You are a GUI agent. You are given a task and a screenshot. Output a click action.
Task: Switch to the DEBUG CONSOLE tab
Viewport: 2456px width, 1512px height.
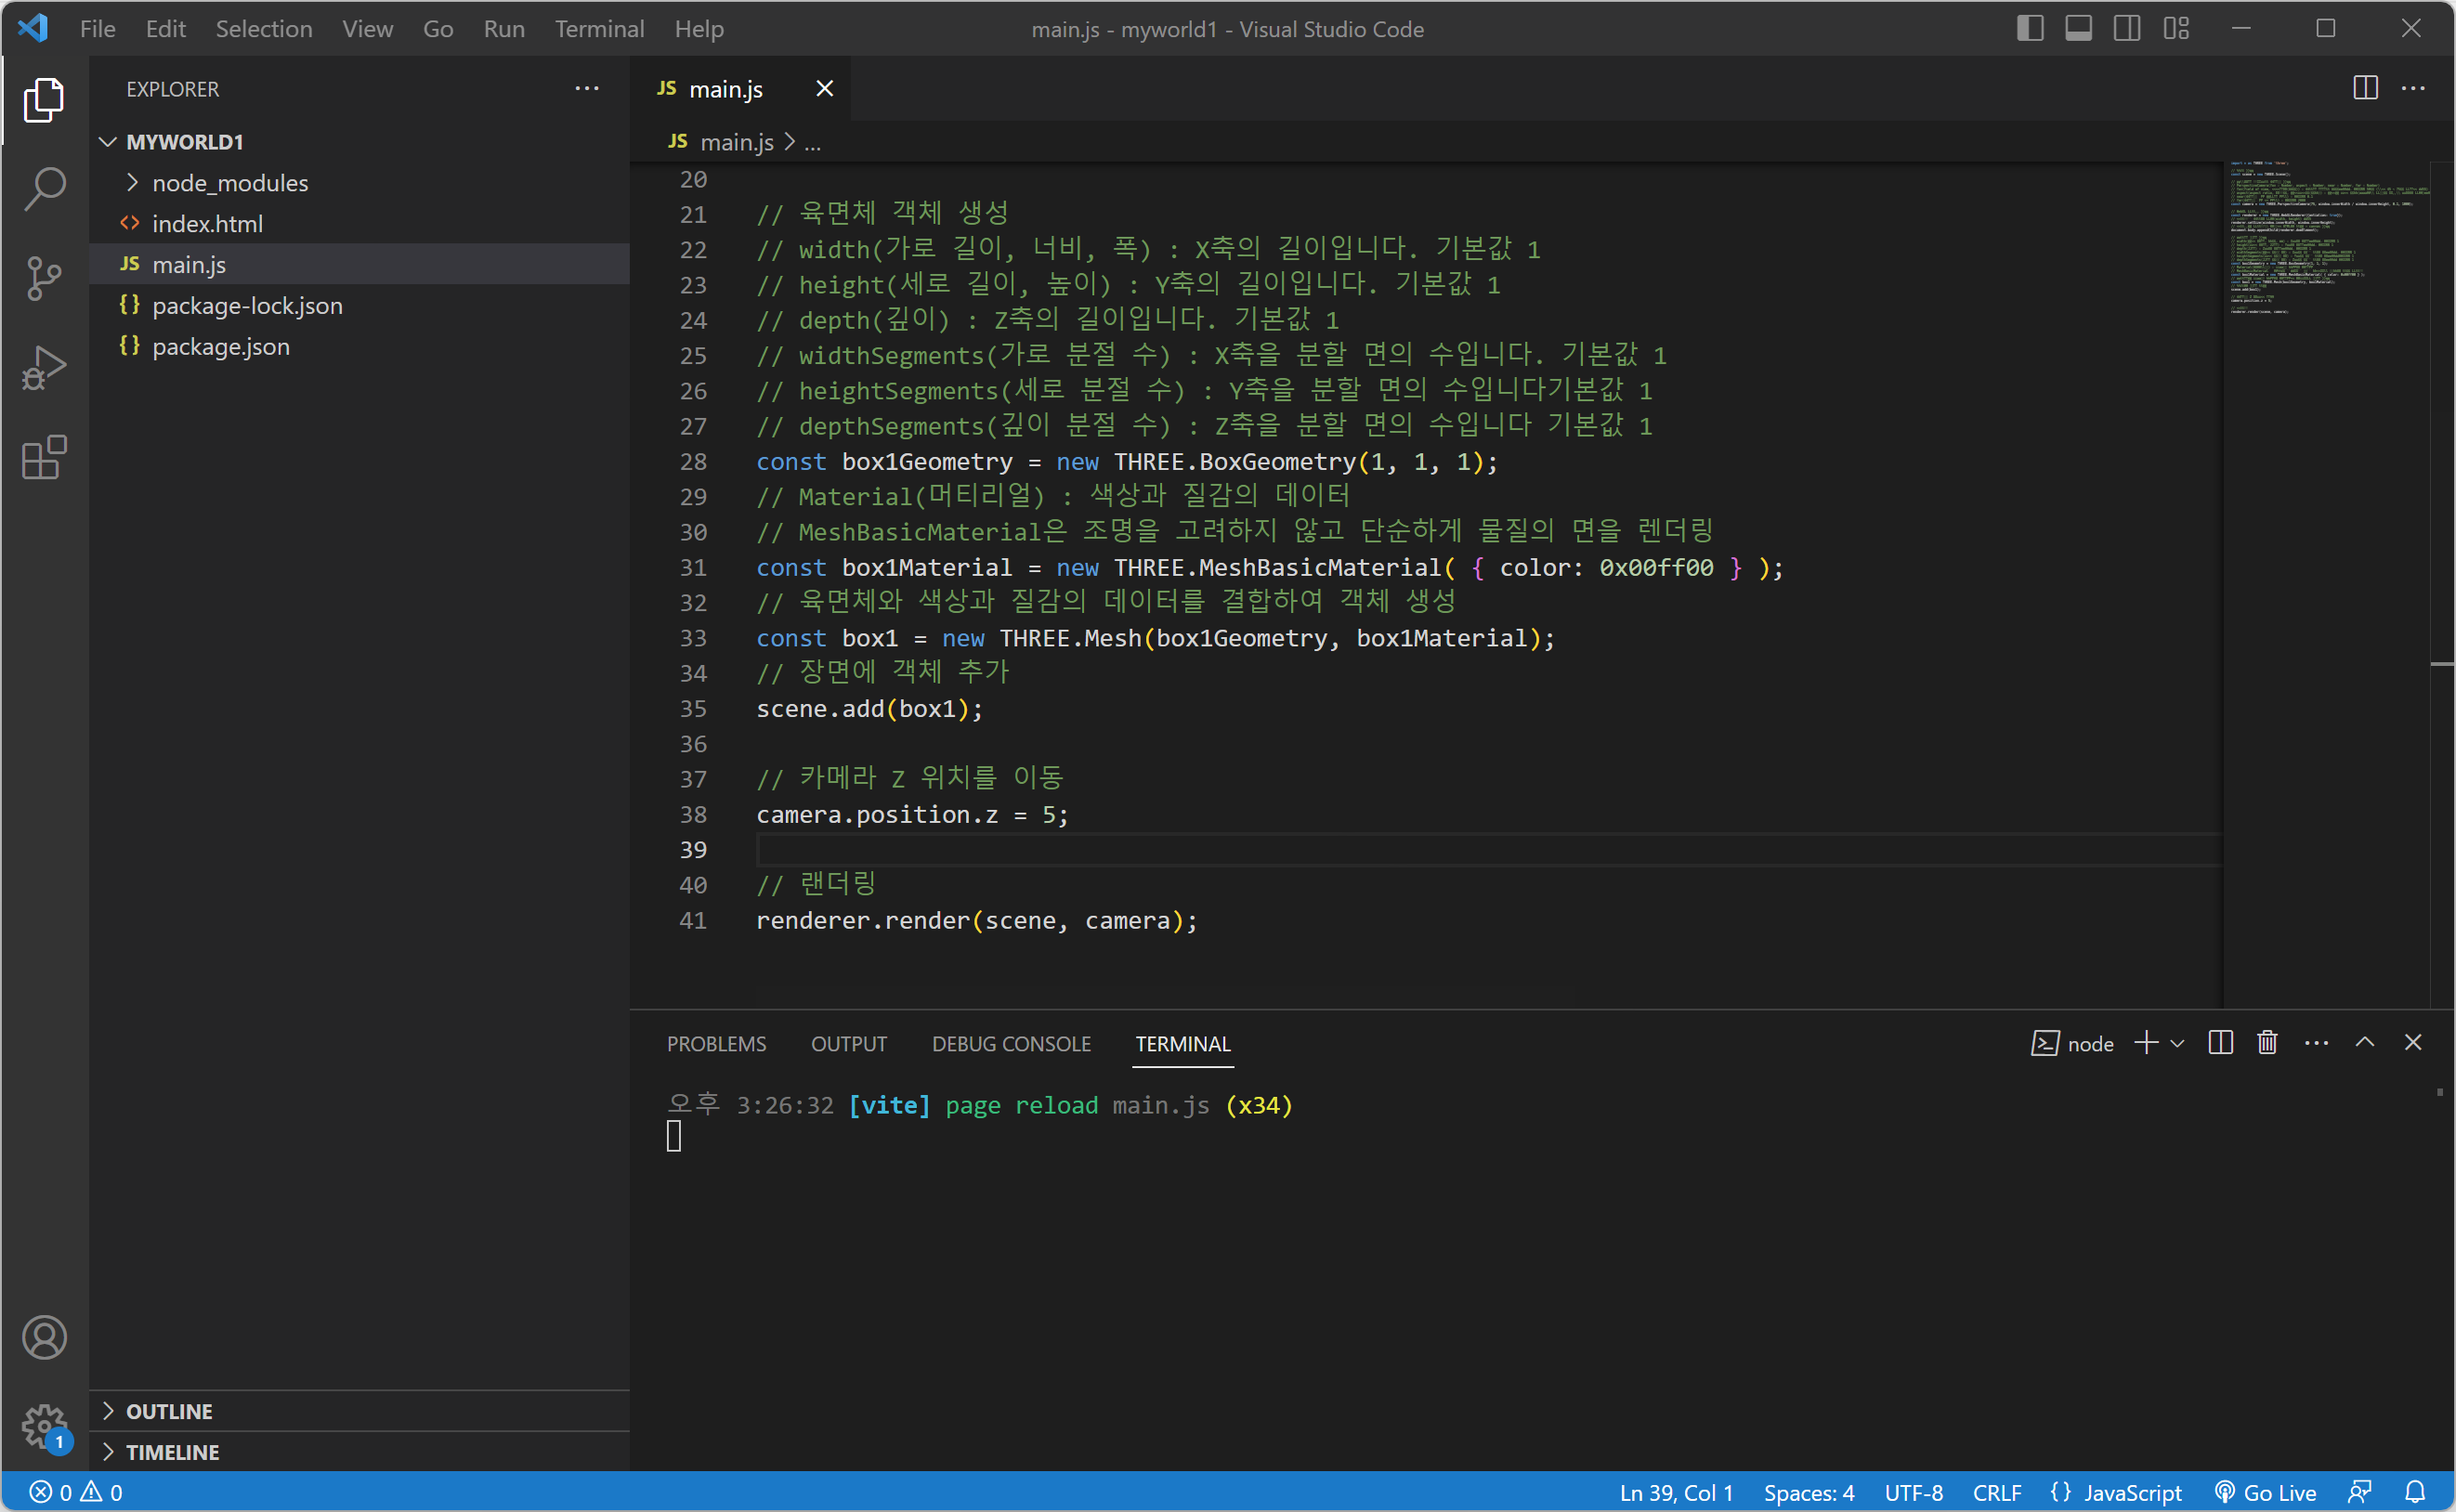[1010, 1043]
